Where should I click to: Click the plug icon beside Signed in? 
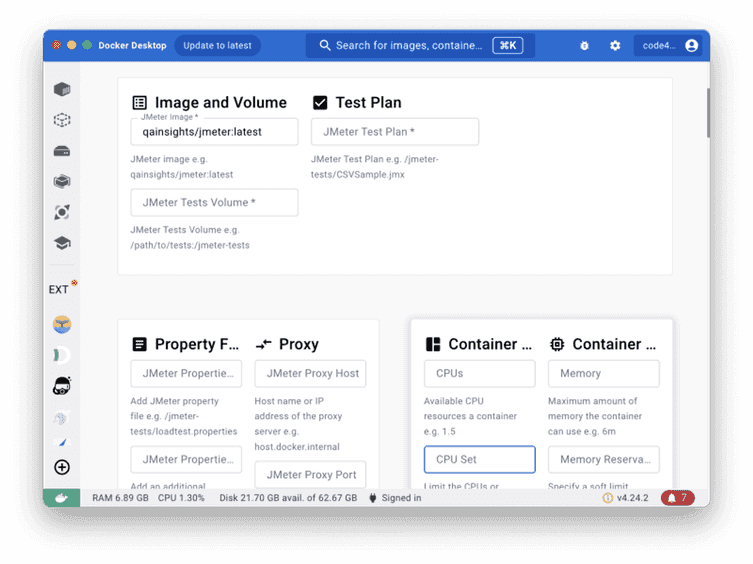[x=373, y=498]
